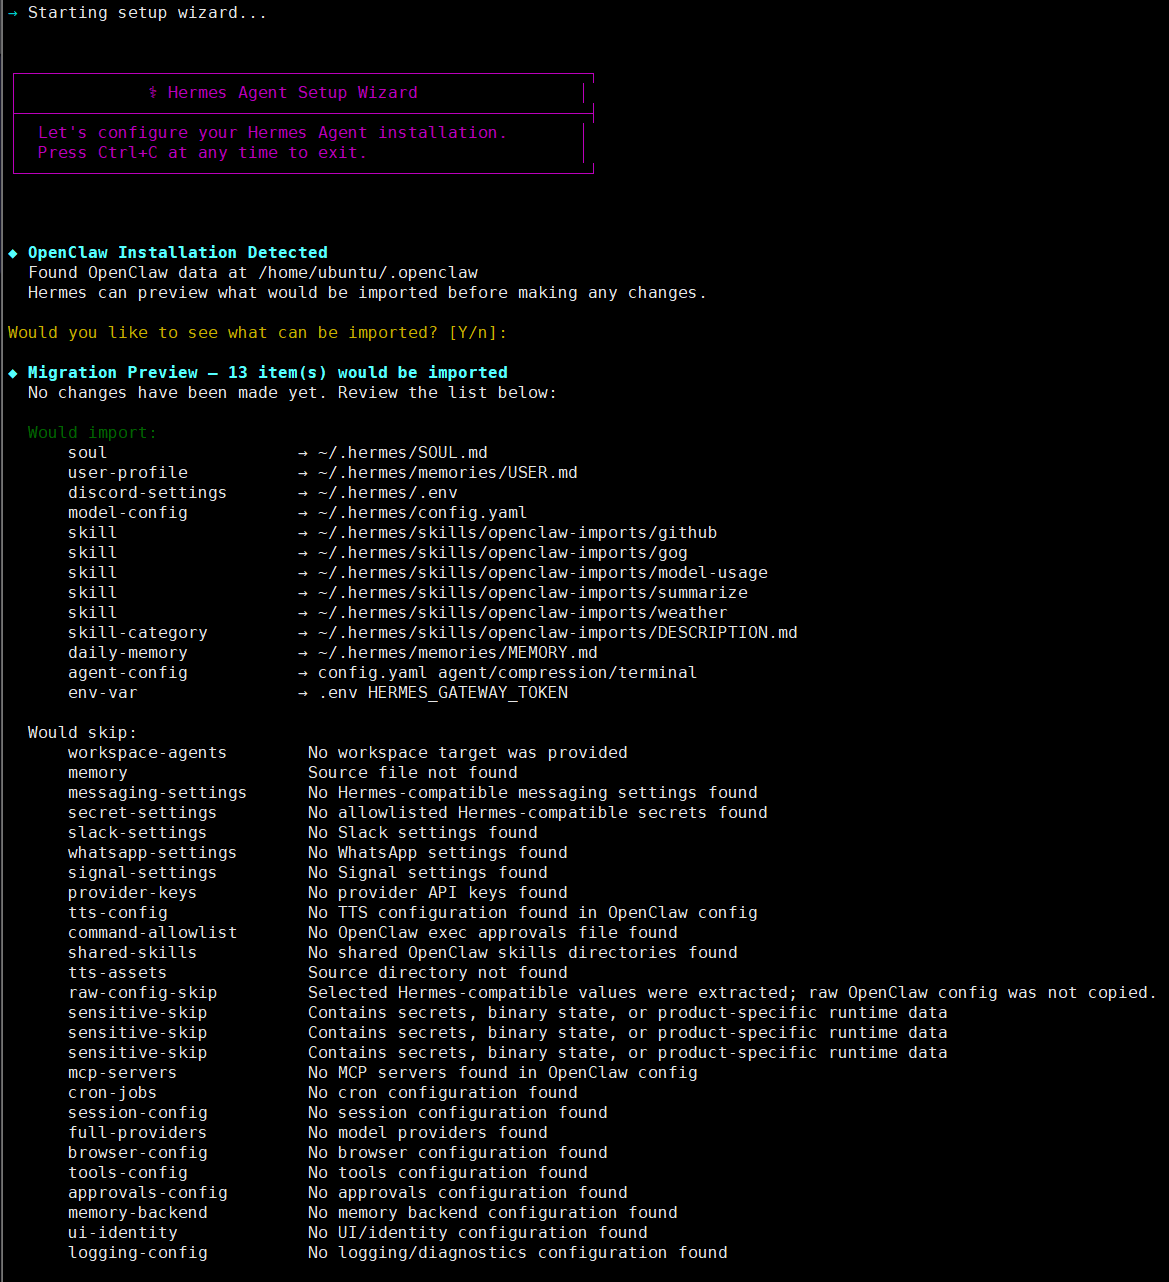Select the 'daily-memory' row label
1169x1282 pixels.
click(x=128, y=652)
